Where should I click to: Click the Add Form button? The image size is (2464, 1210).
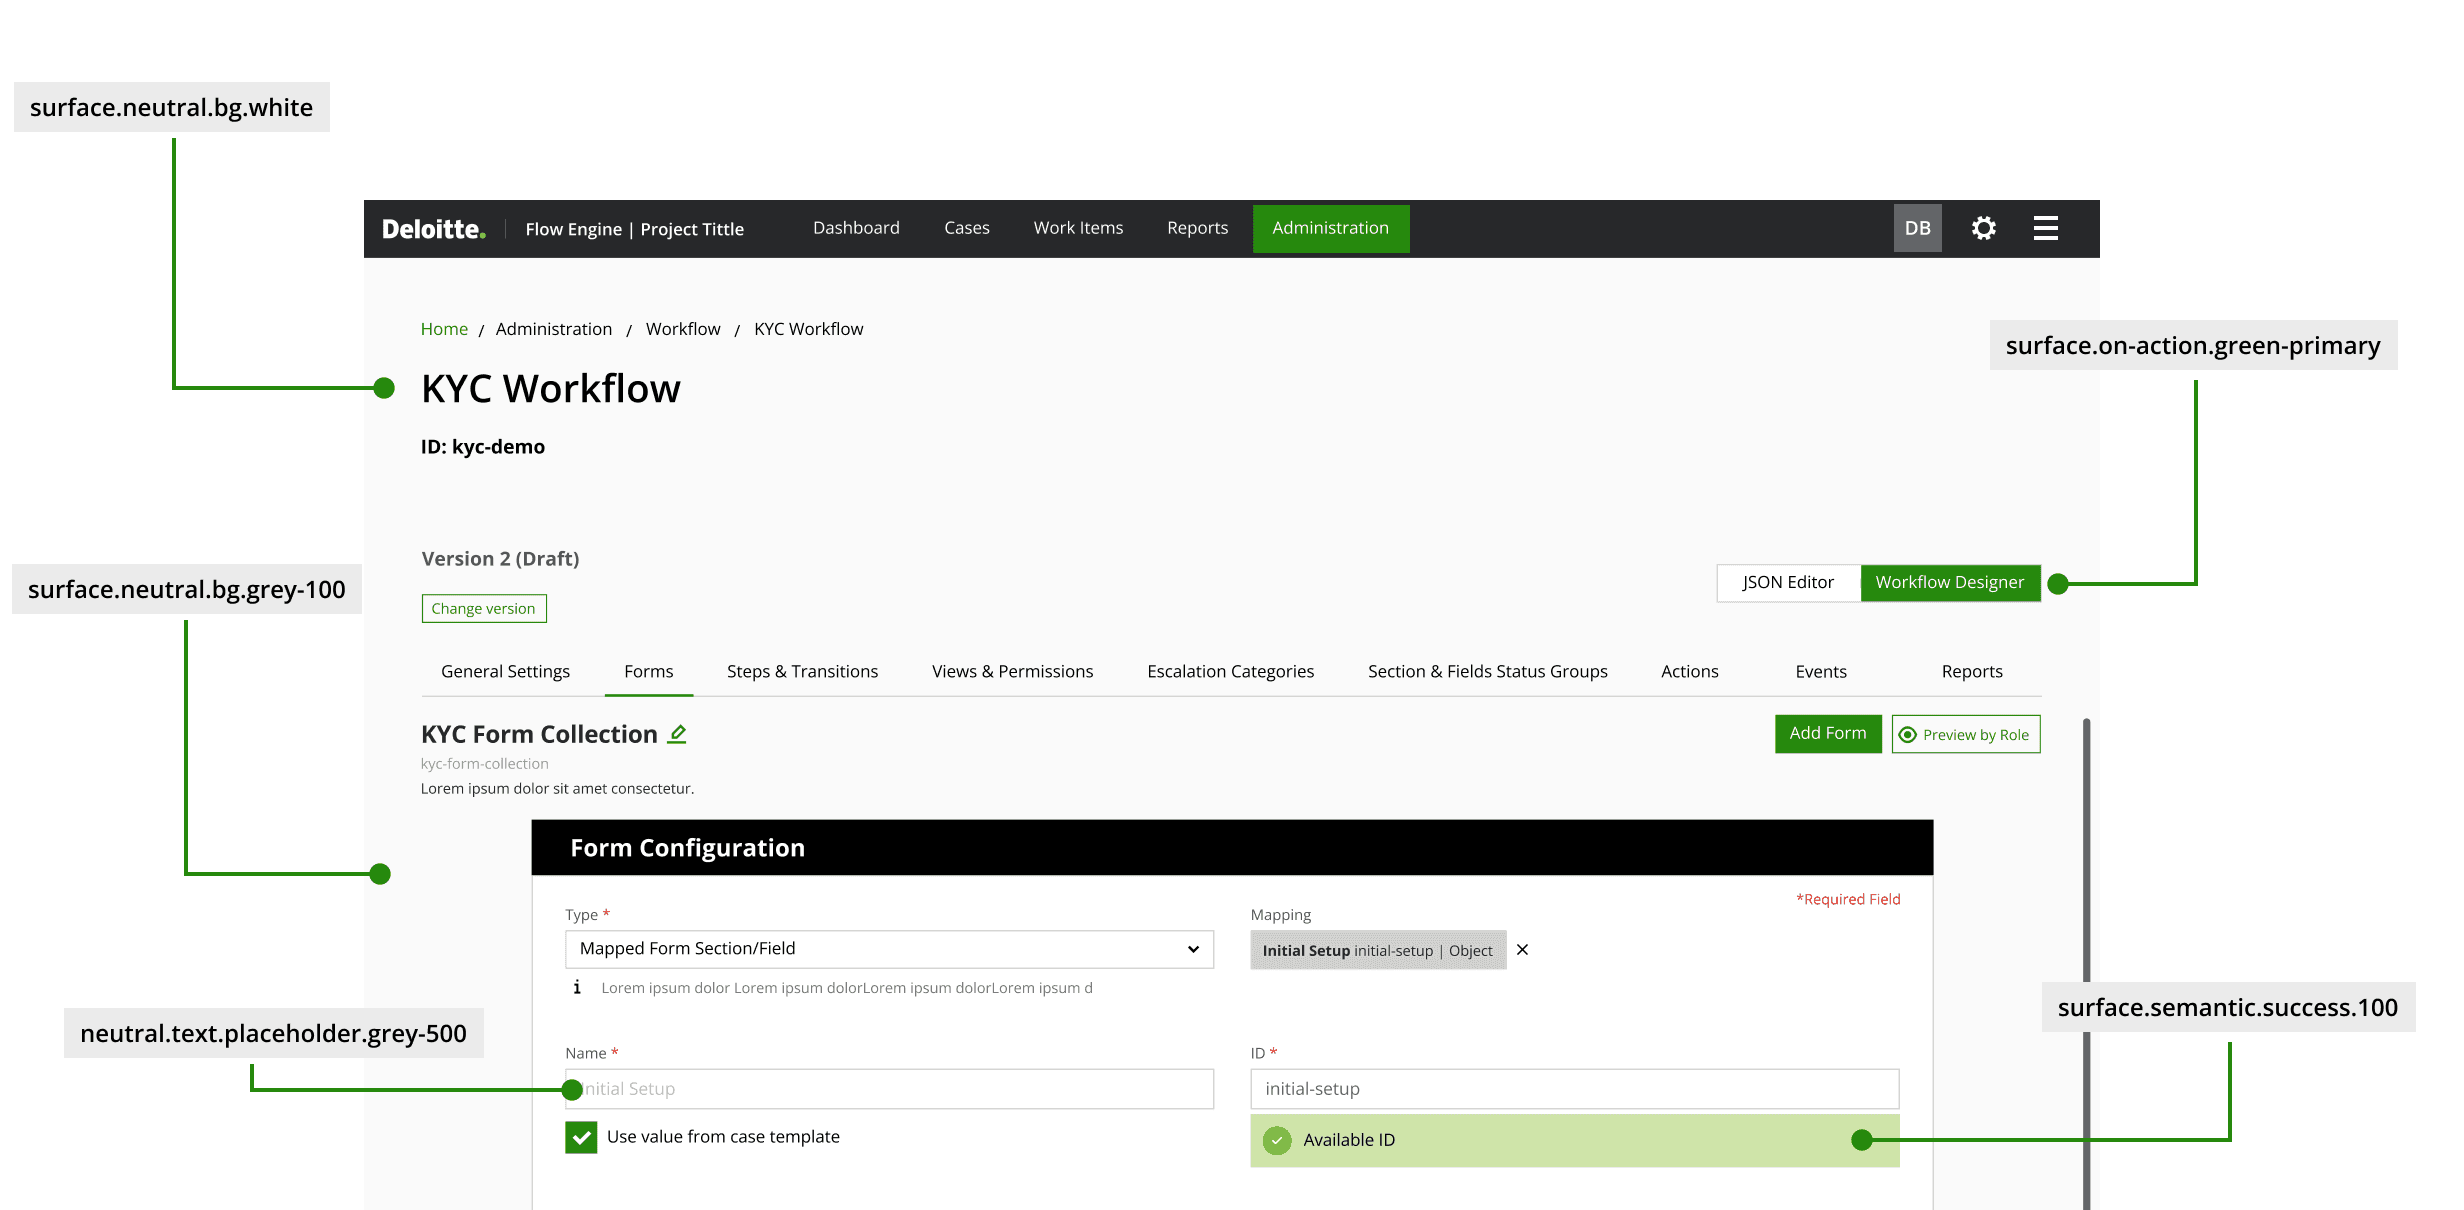tap(1827, 733)
